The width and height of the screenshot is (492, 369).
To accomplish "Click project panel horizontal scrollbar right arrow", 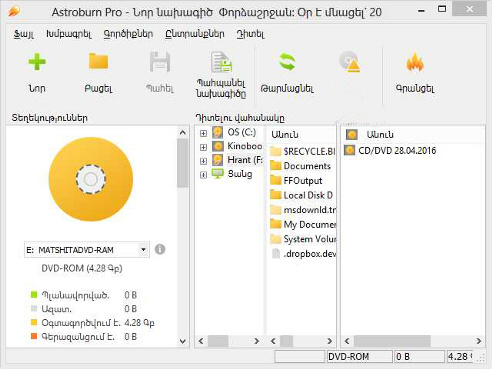I will click(479, 341).
